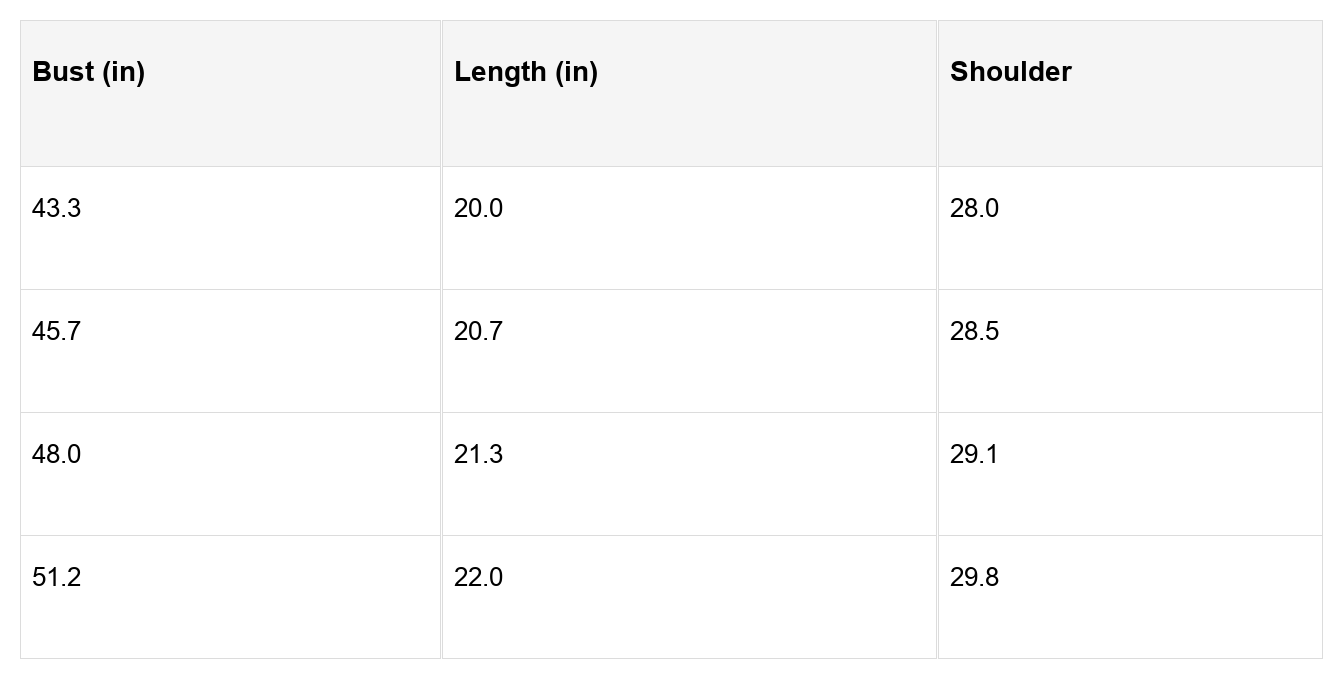Click the Shoulder column header
This screenshot has width=1342, height=678.
1010,72
